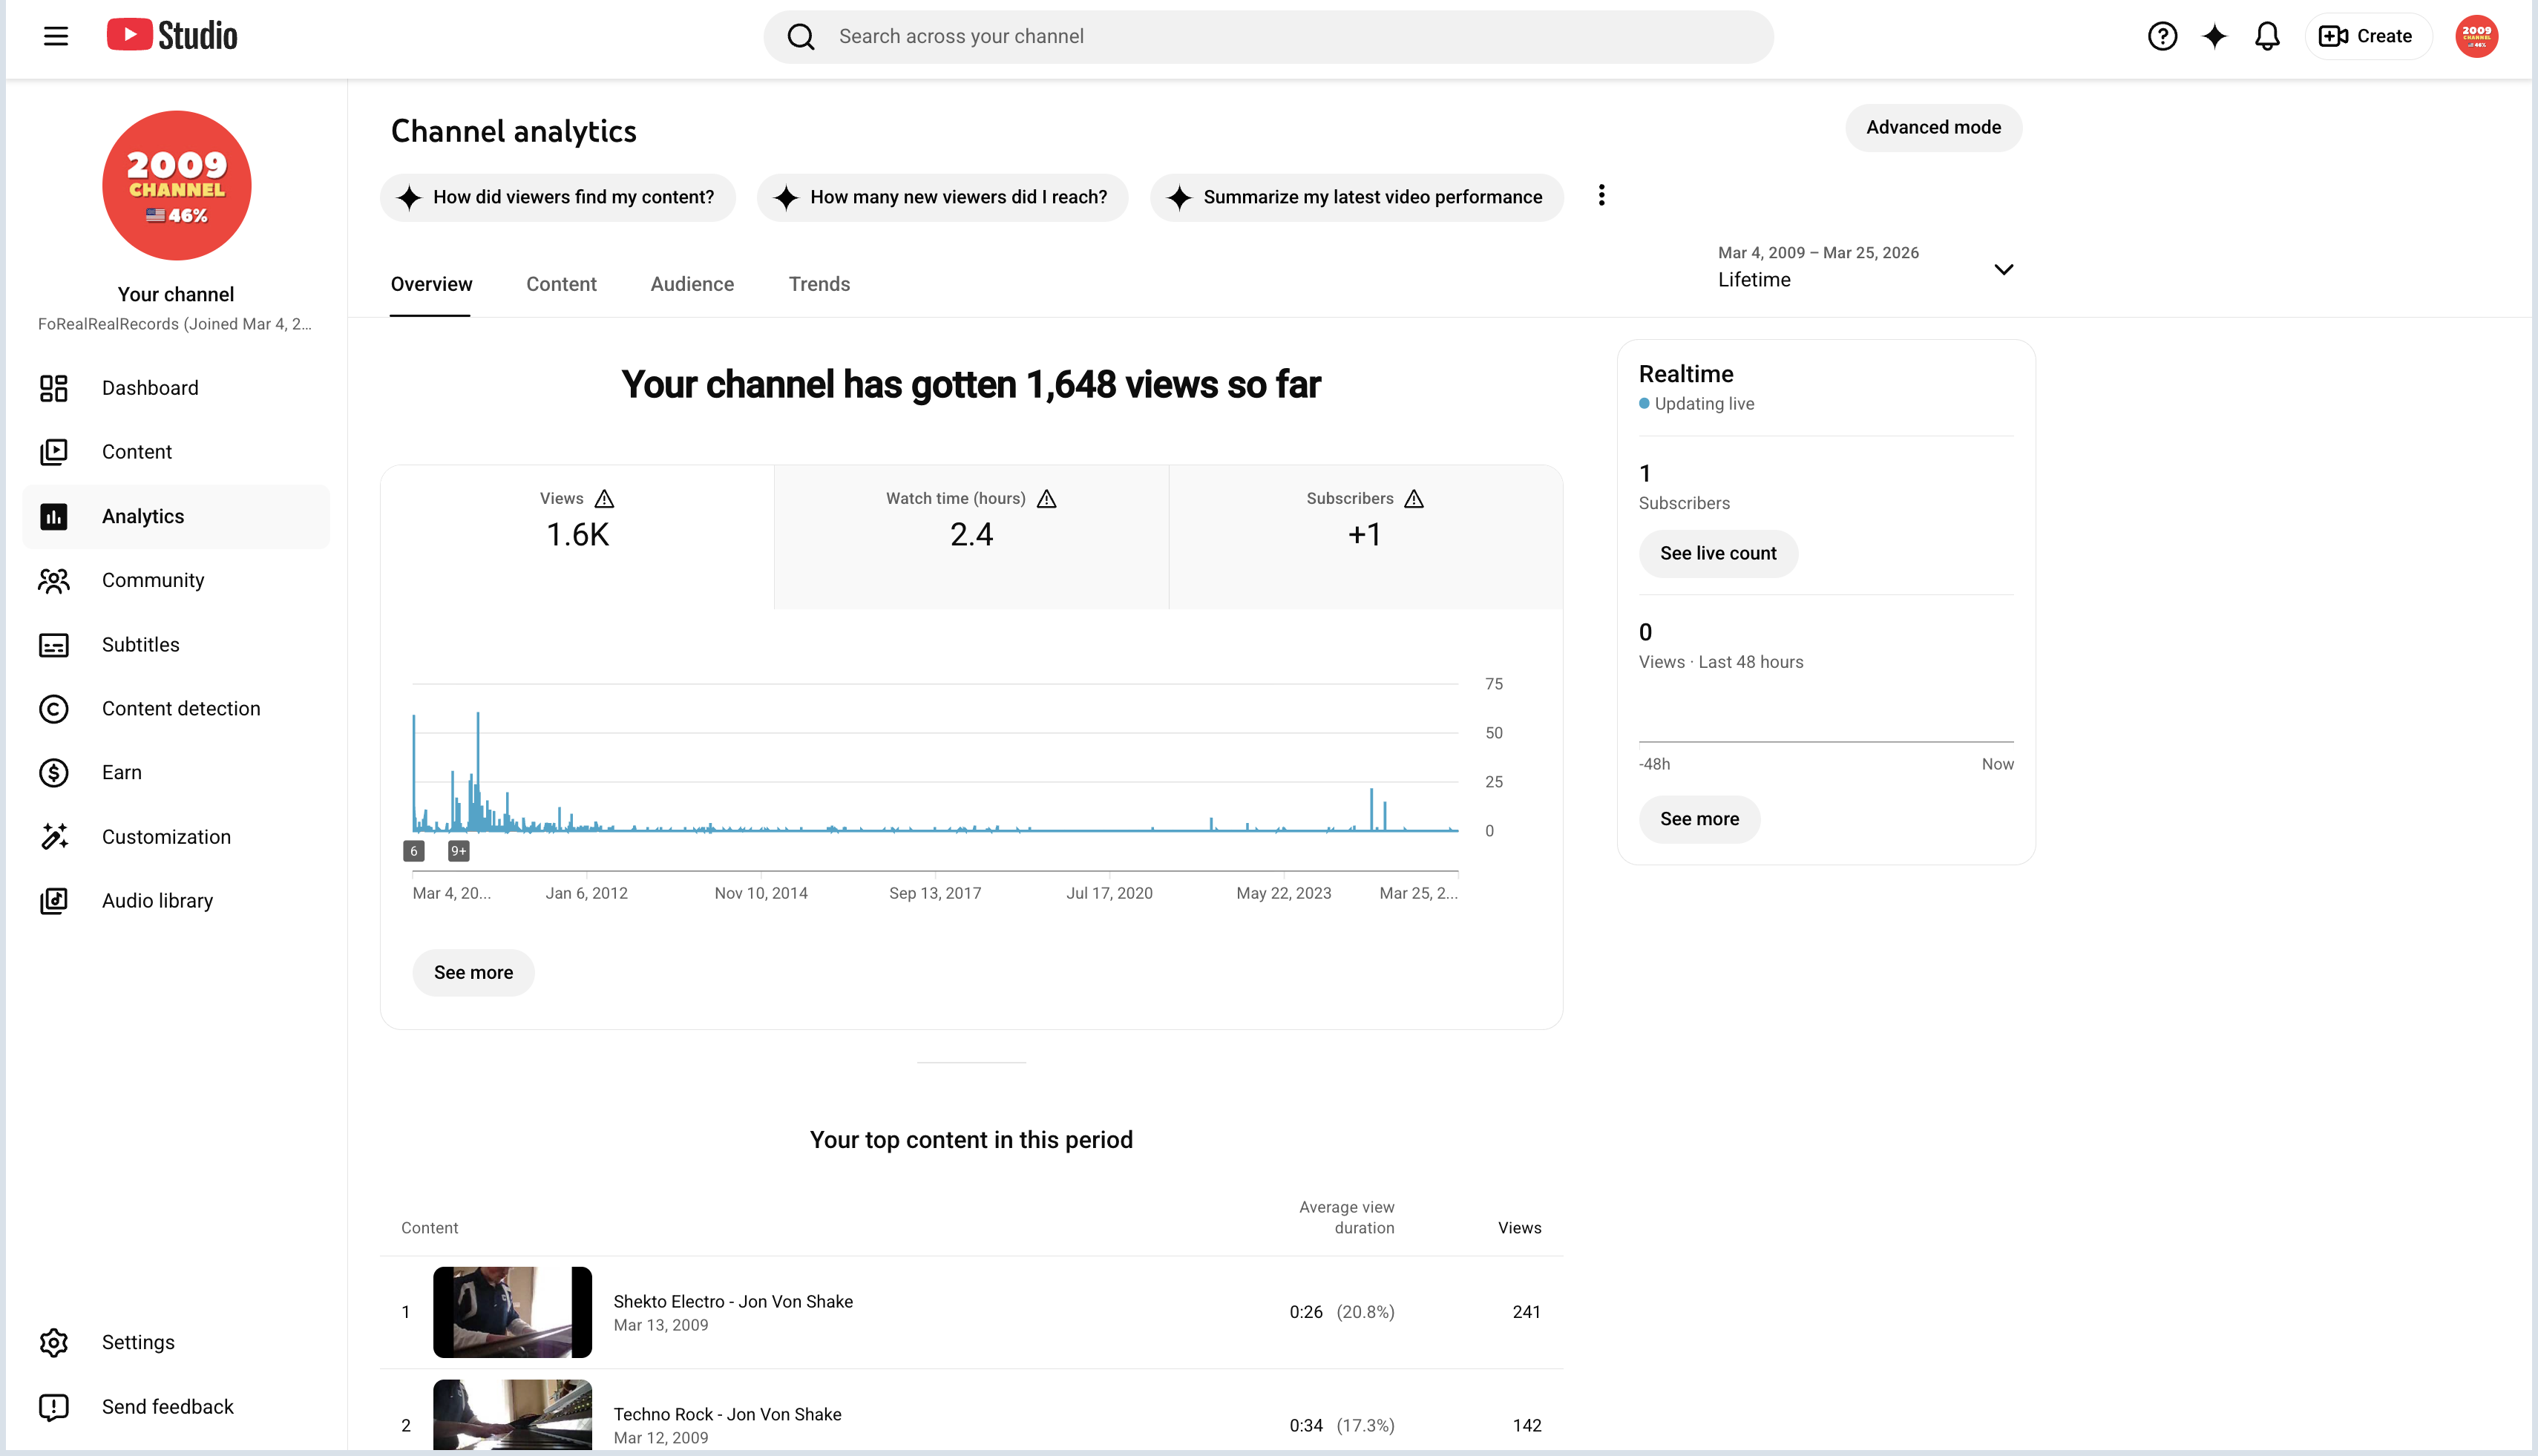Click the Earn dollar icon
2538x1456 pixels.
(x=54, y=773)
